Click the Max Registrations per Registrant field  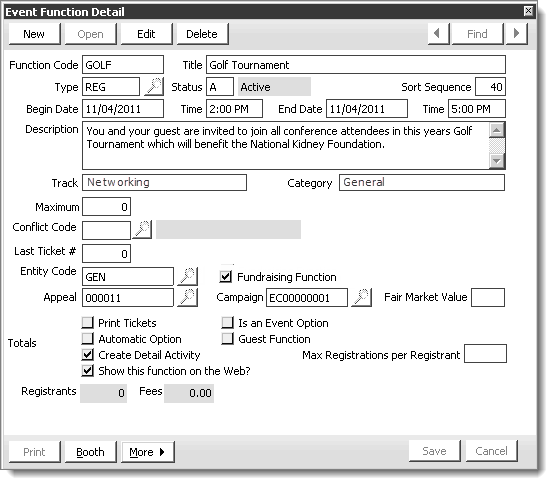[x=485, y=354]
